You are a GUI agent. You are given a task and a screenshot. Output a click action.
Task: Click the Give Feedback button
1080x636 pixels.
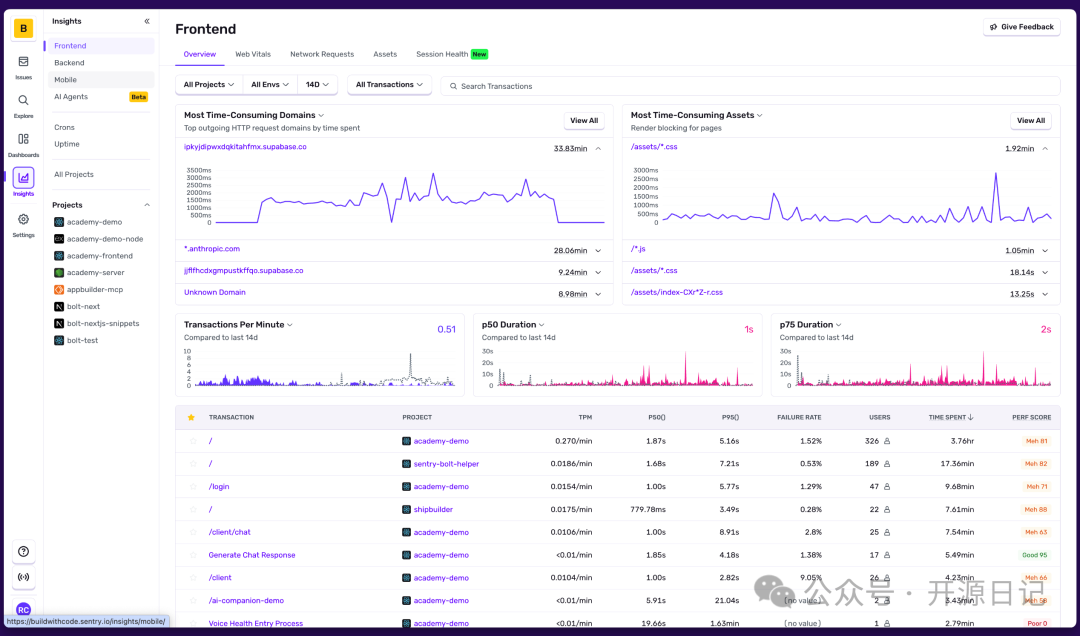[x=1021, y=27]
